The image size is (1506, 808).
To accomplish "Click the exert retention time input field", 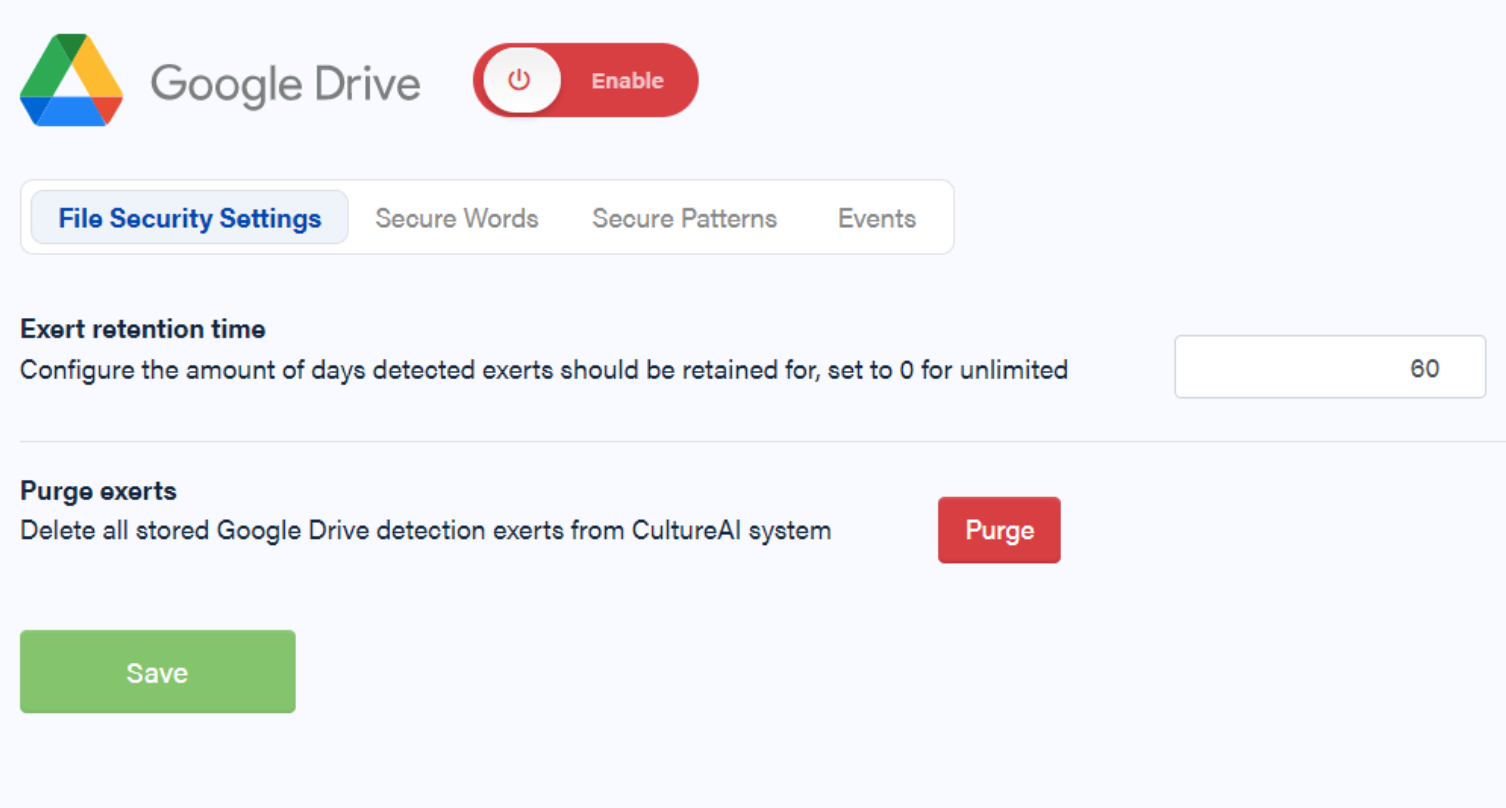I will click(1329, 367).
